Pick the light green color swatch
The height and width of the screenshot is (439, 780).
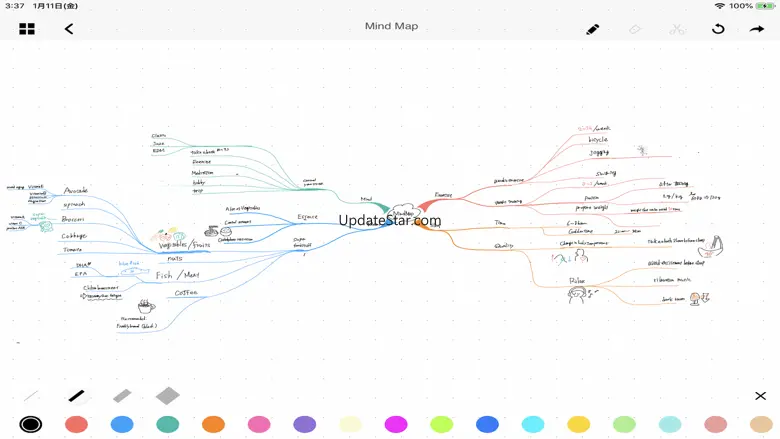tap(624, 424)
